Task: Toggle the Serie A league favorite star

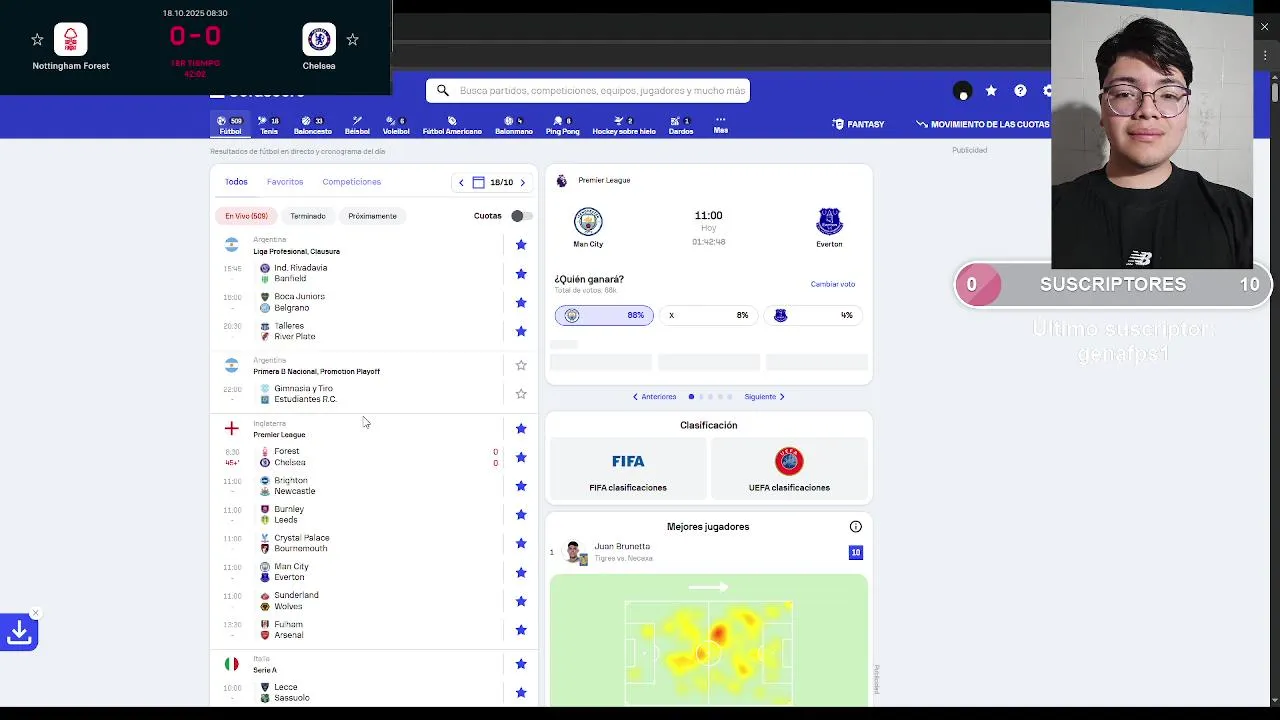Action: coord(521,664)
